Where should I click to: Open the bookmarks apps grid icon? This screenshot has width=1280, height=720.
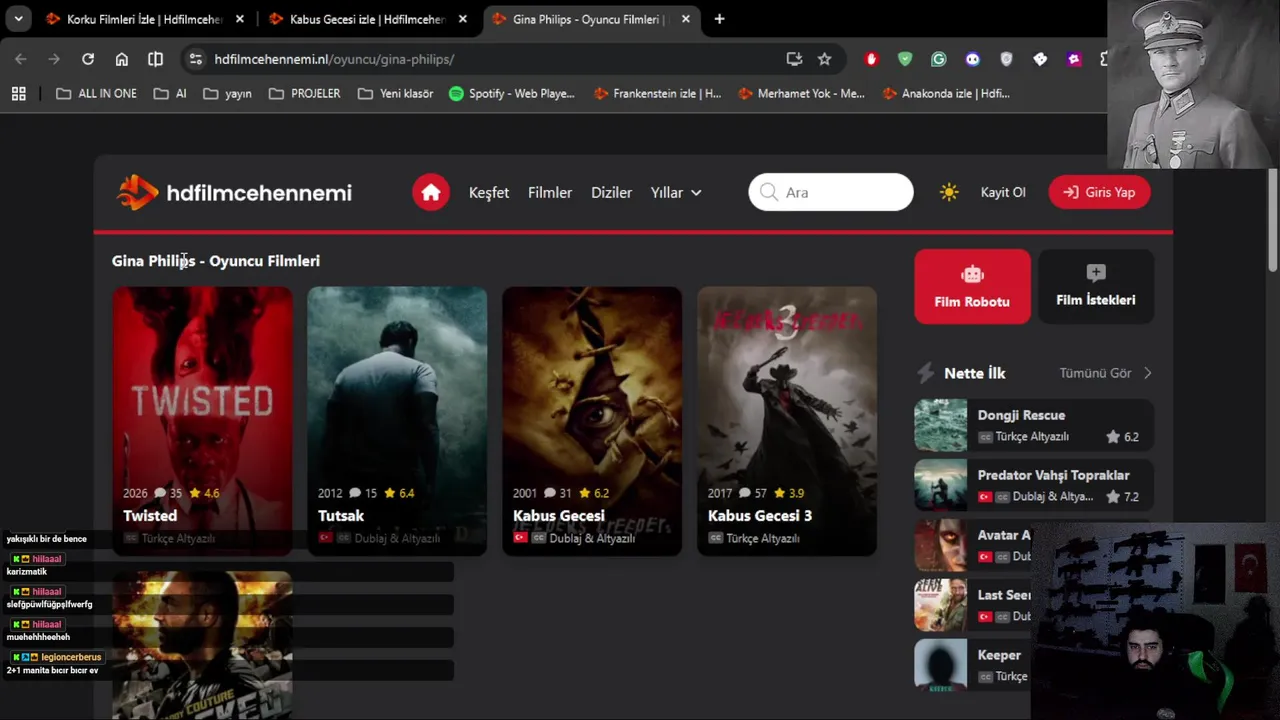point(18,93)
